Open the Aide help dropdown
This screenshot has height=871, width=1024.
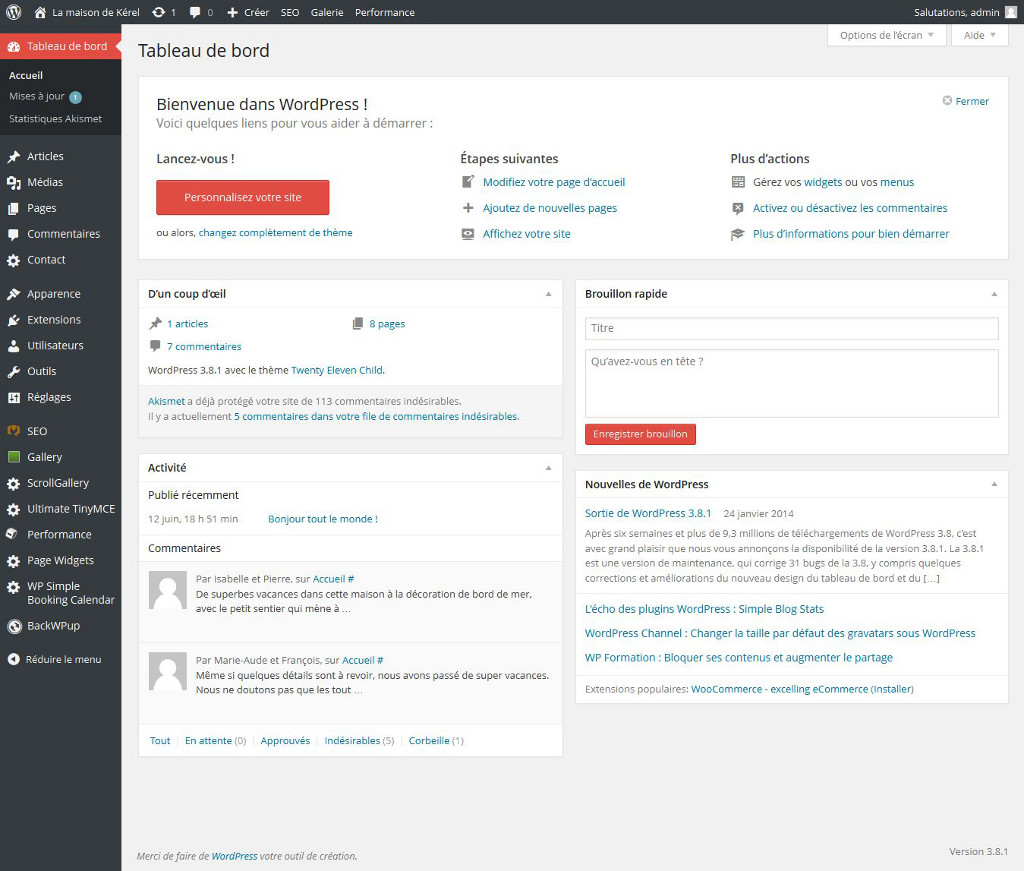(980, 35)
